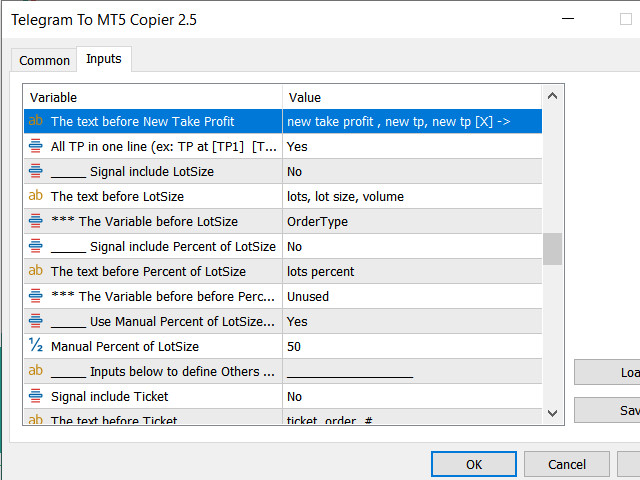Select the Inputs tab

(104, 59)
